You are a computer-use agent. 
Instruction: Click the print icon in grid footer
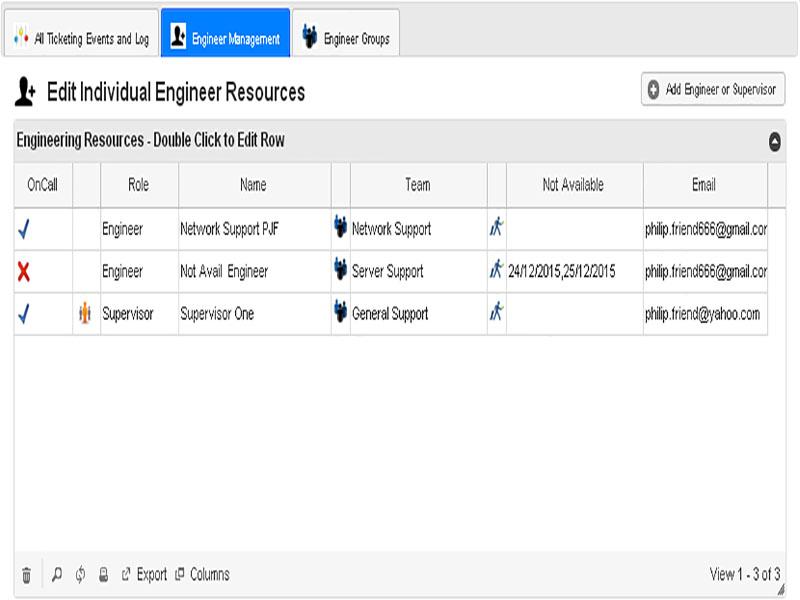(x=103, y=574)
